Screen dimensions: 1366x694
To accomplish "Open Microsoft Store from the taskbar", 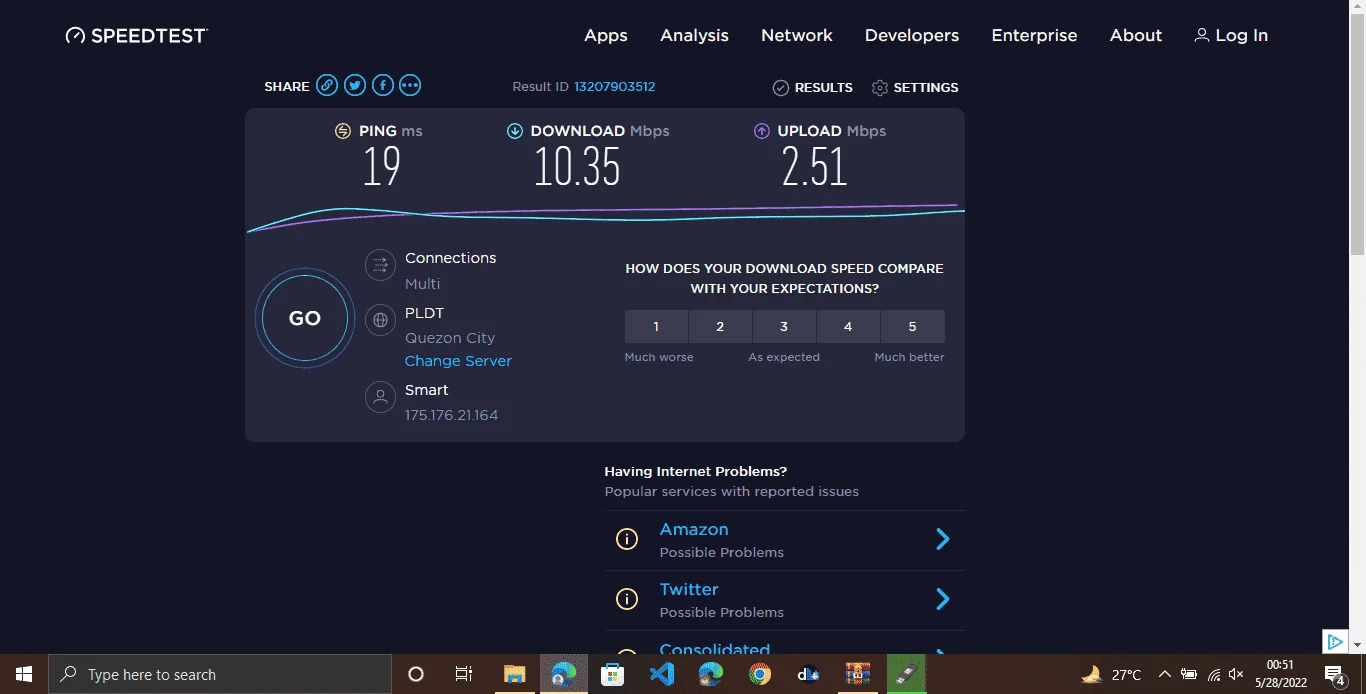I will tap(612, 674).
